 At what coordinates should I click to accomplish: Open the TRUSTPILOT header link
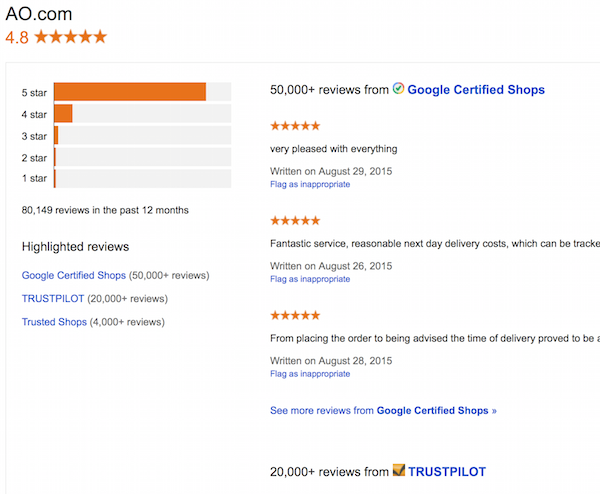[x=447, y=471]
